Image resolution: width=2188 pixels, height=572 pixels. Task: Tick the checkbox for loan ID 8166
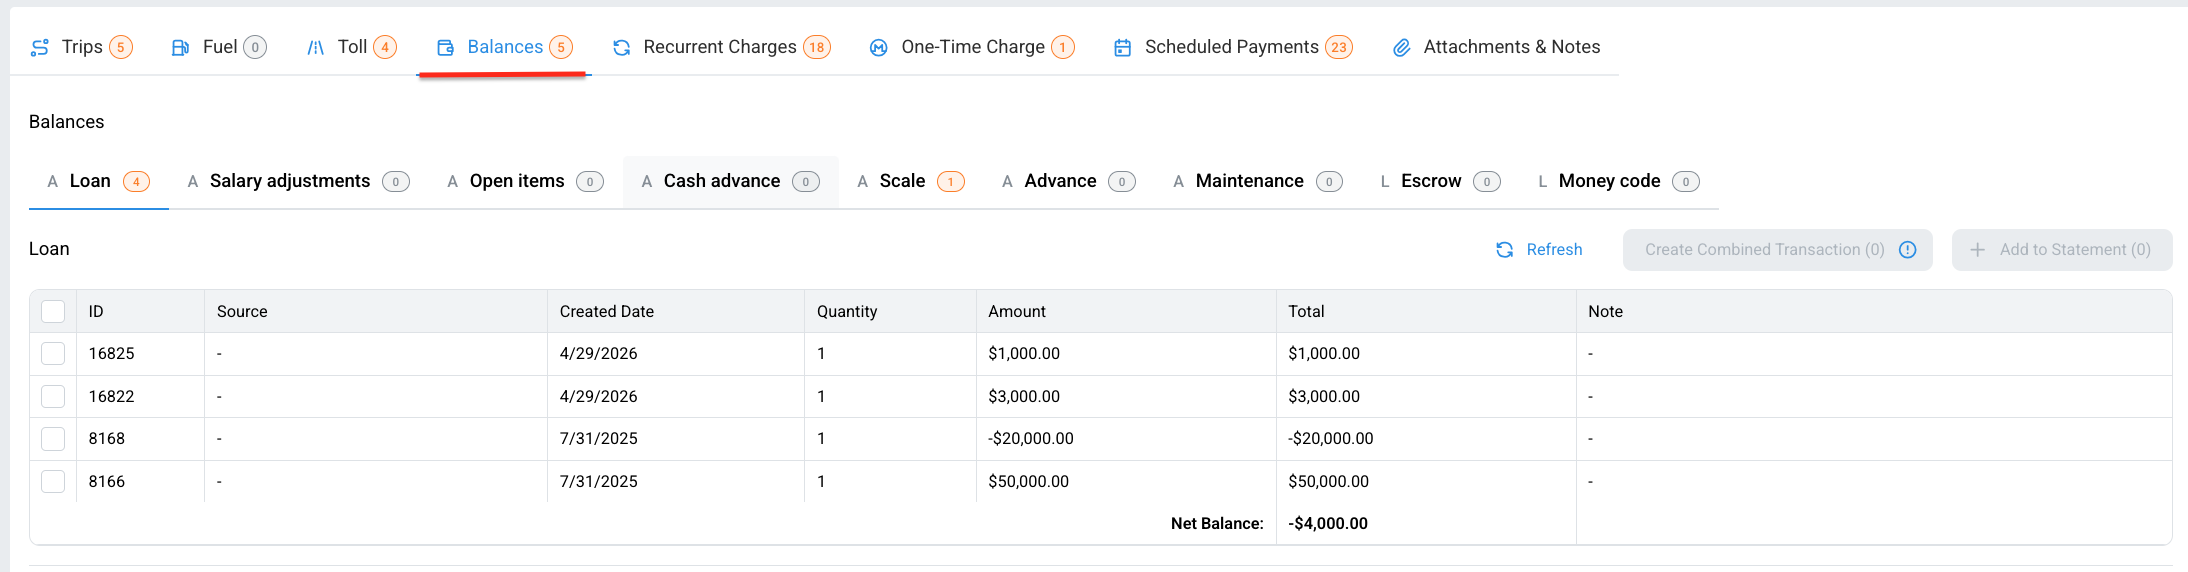click(x=53, y=482)
